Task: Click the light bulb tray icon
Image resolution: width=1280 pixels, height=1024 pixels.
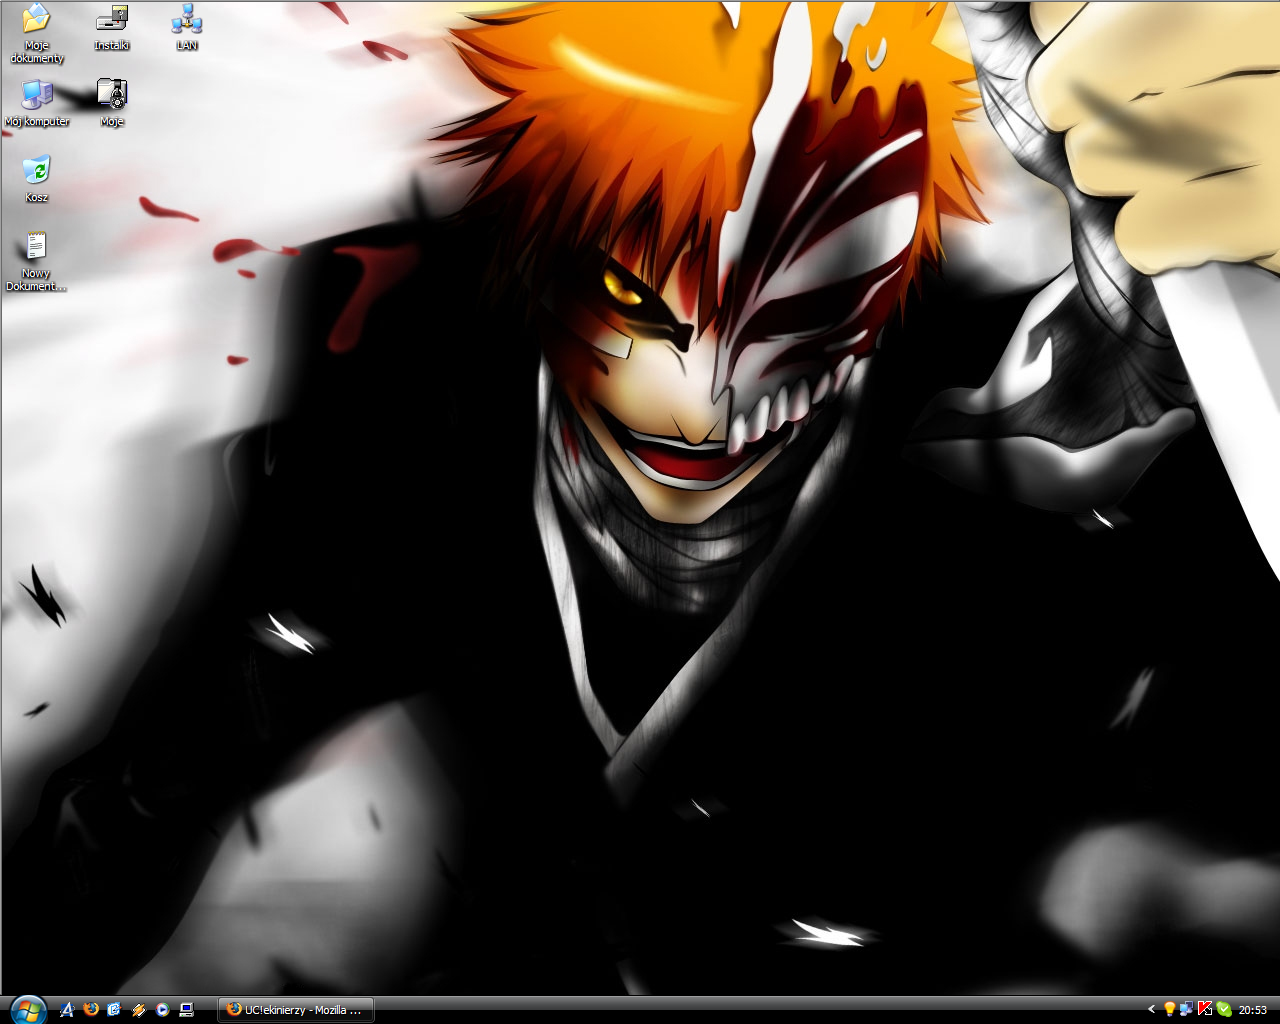Action: tap(1169, 1010)
